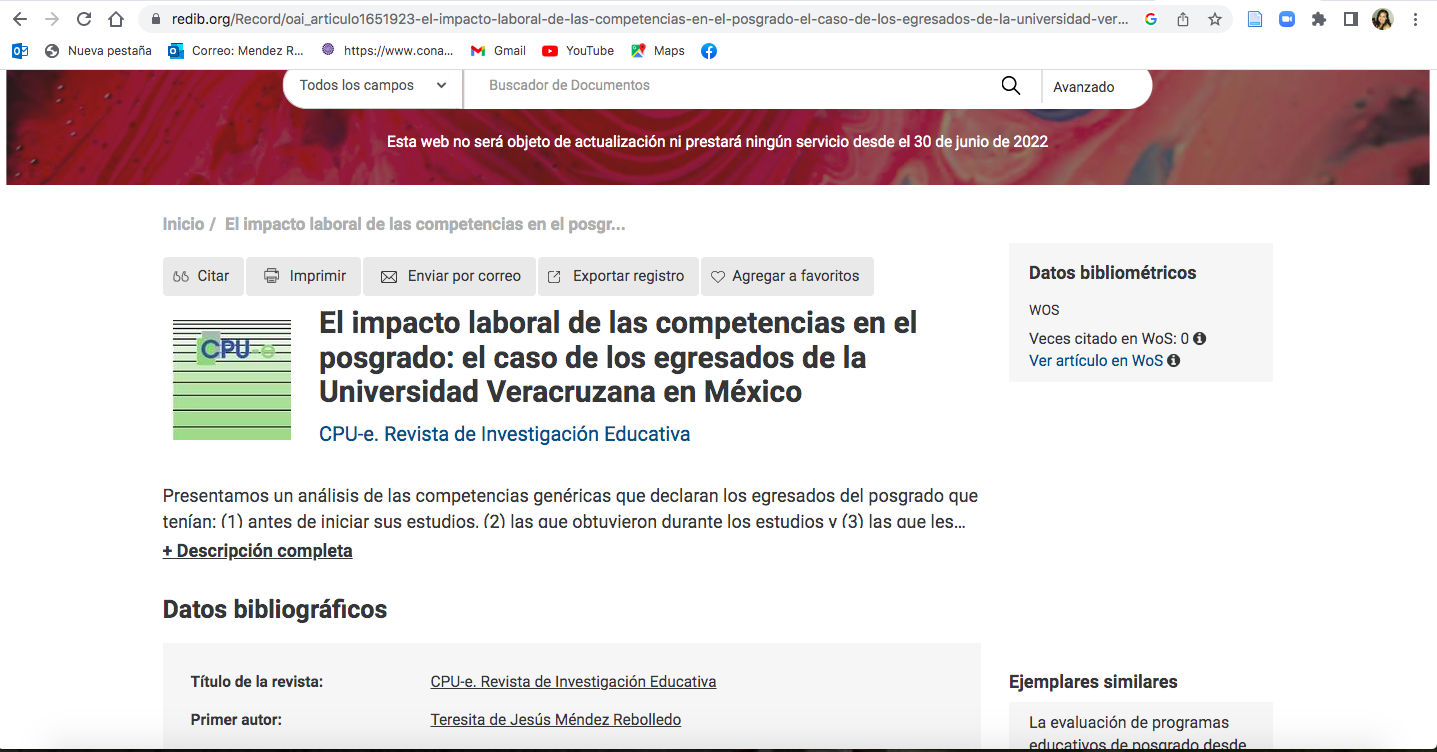This screenshot has height=752, width=1437.
Task: Go to Inicio breadcrumb
Action: click(x=183, y=225)
